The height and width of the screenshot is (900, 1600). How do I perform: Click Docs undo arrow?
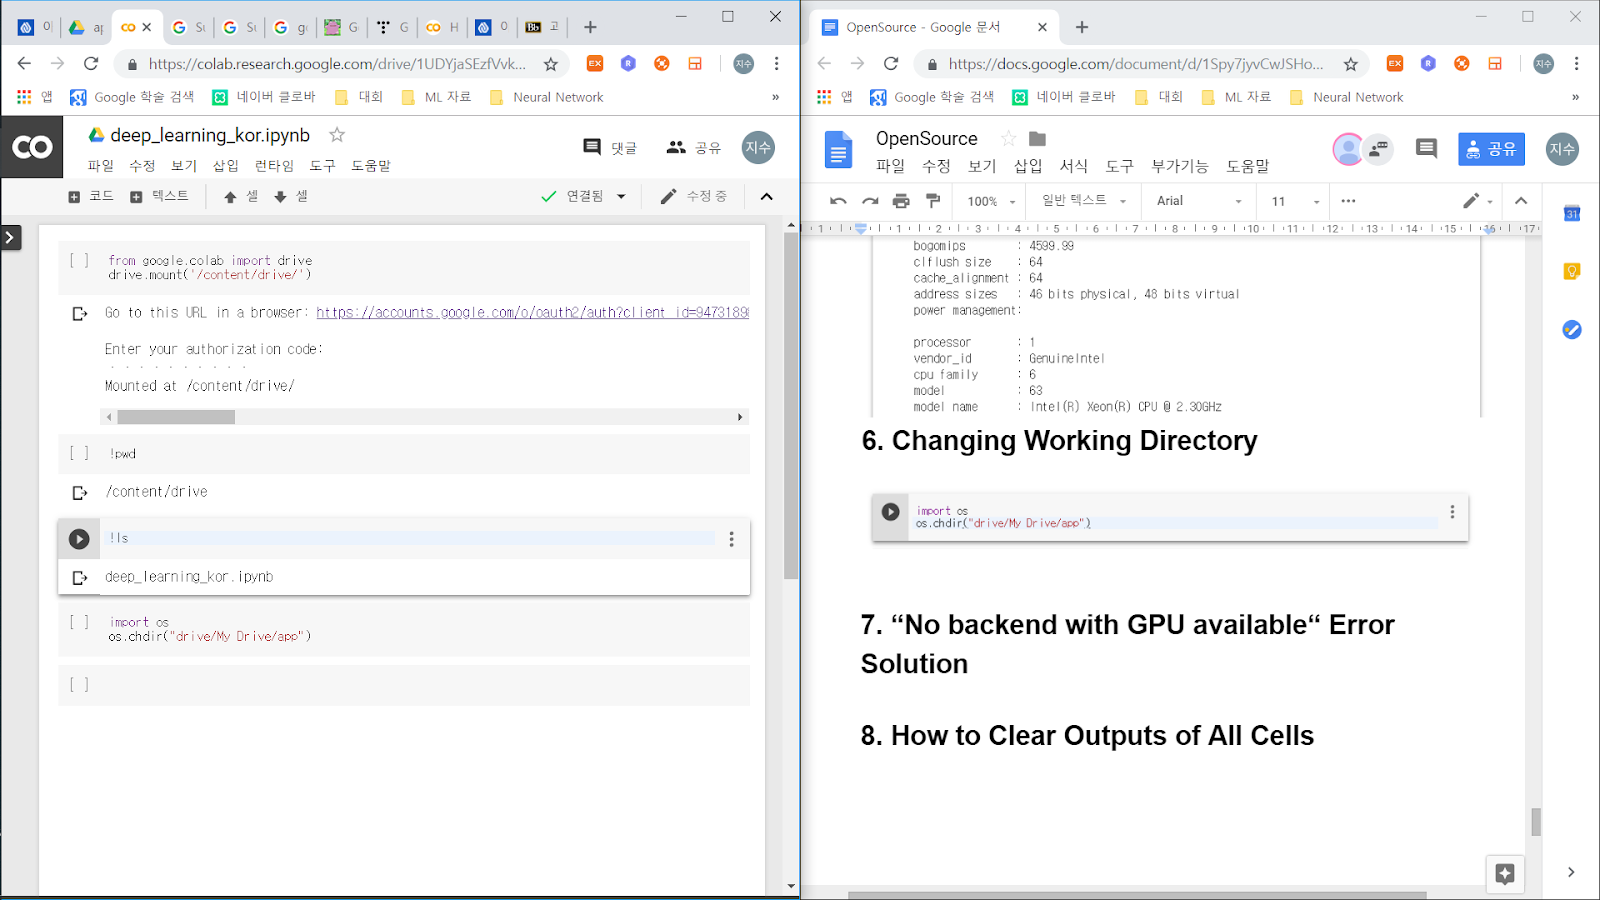pyautogui.click(x=838, y=201)
